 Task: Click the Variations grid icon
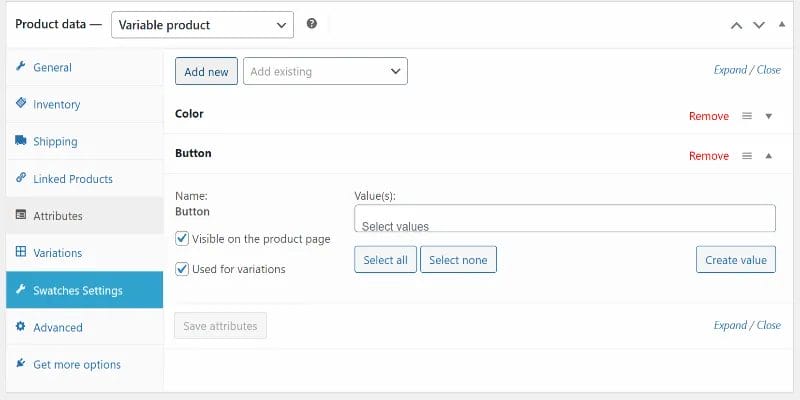point(21,252)
